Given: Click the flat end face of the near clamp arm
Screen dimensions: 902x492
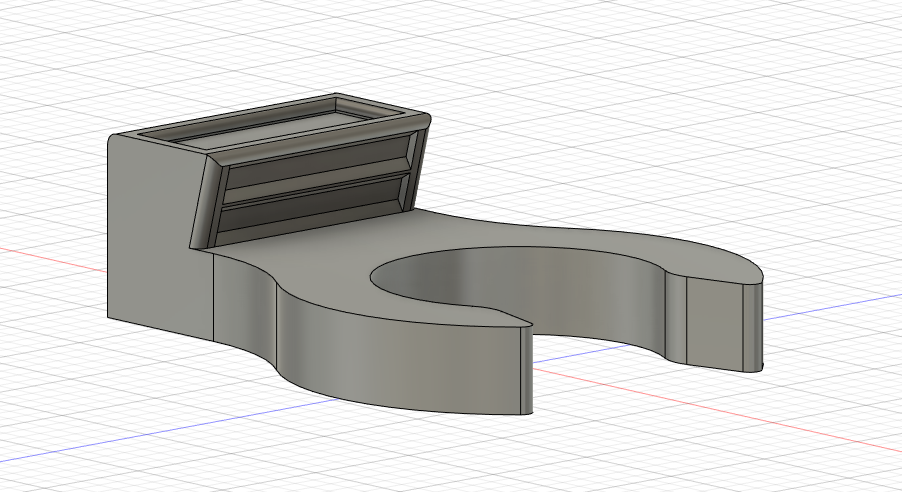Looking at the screenshot, I should 526,368.
